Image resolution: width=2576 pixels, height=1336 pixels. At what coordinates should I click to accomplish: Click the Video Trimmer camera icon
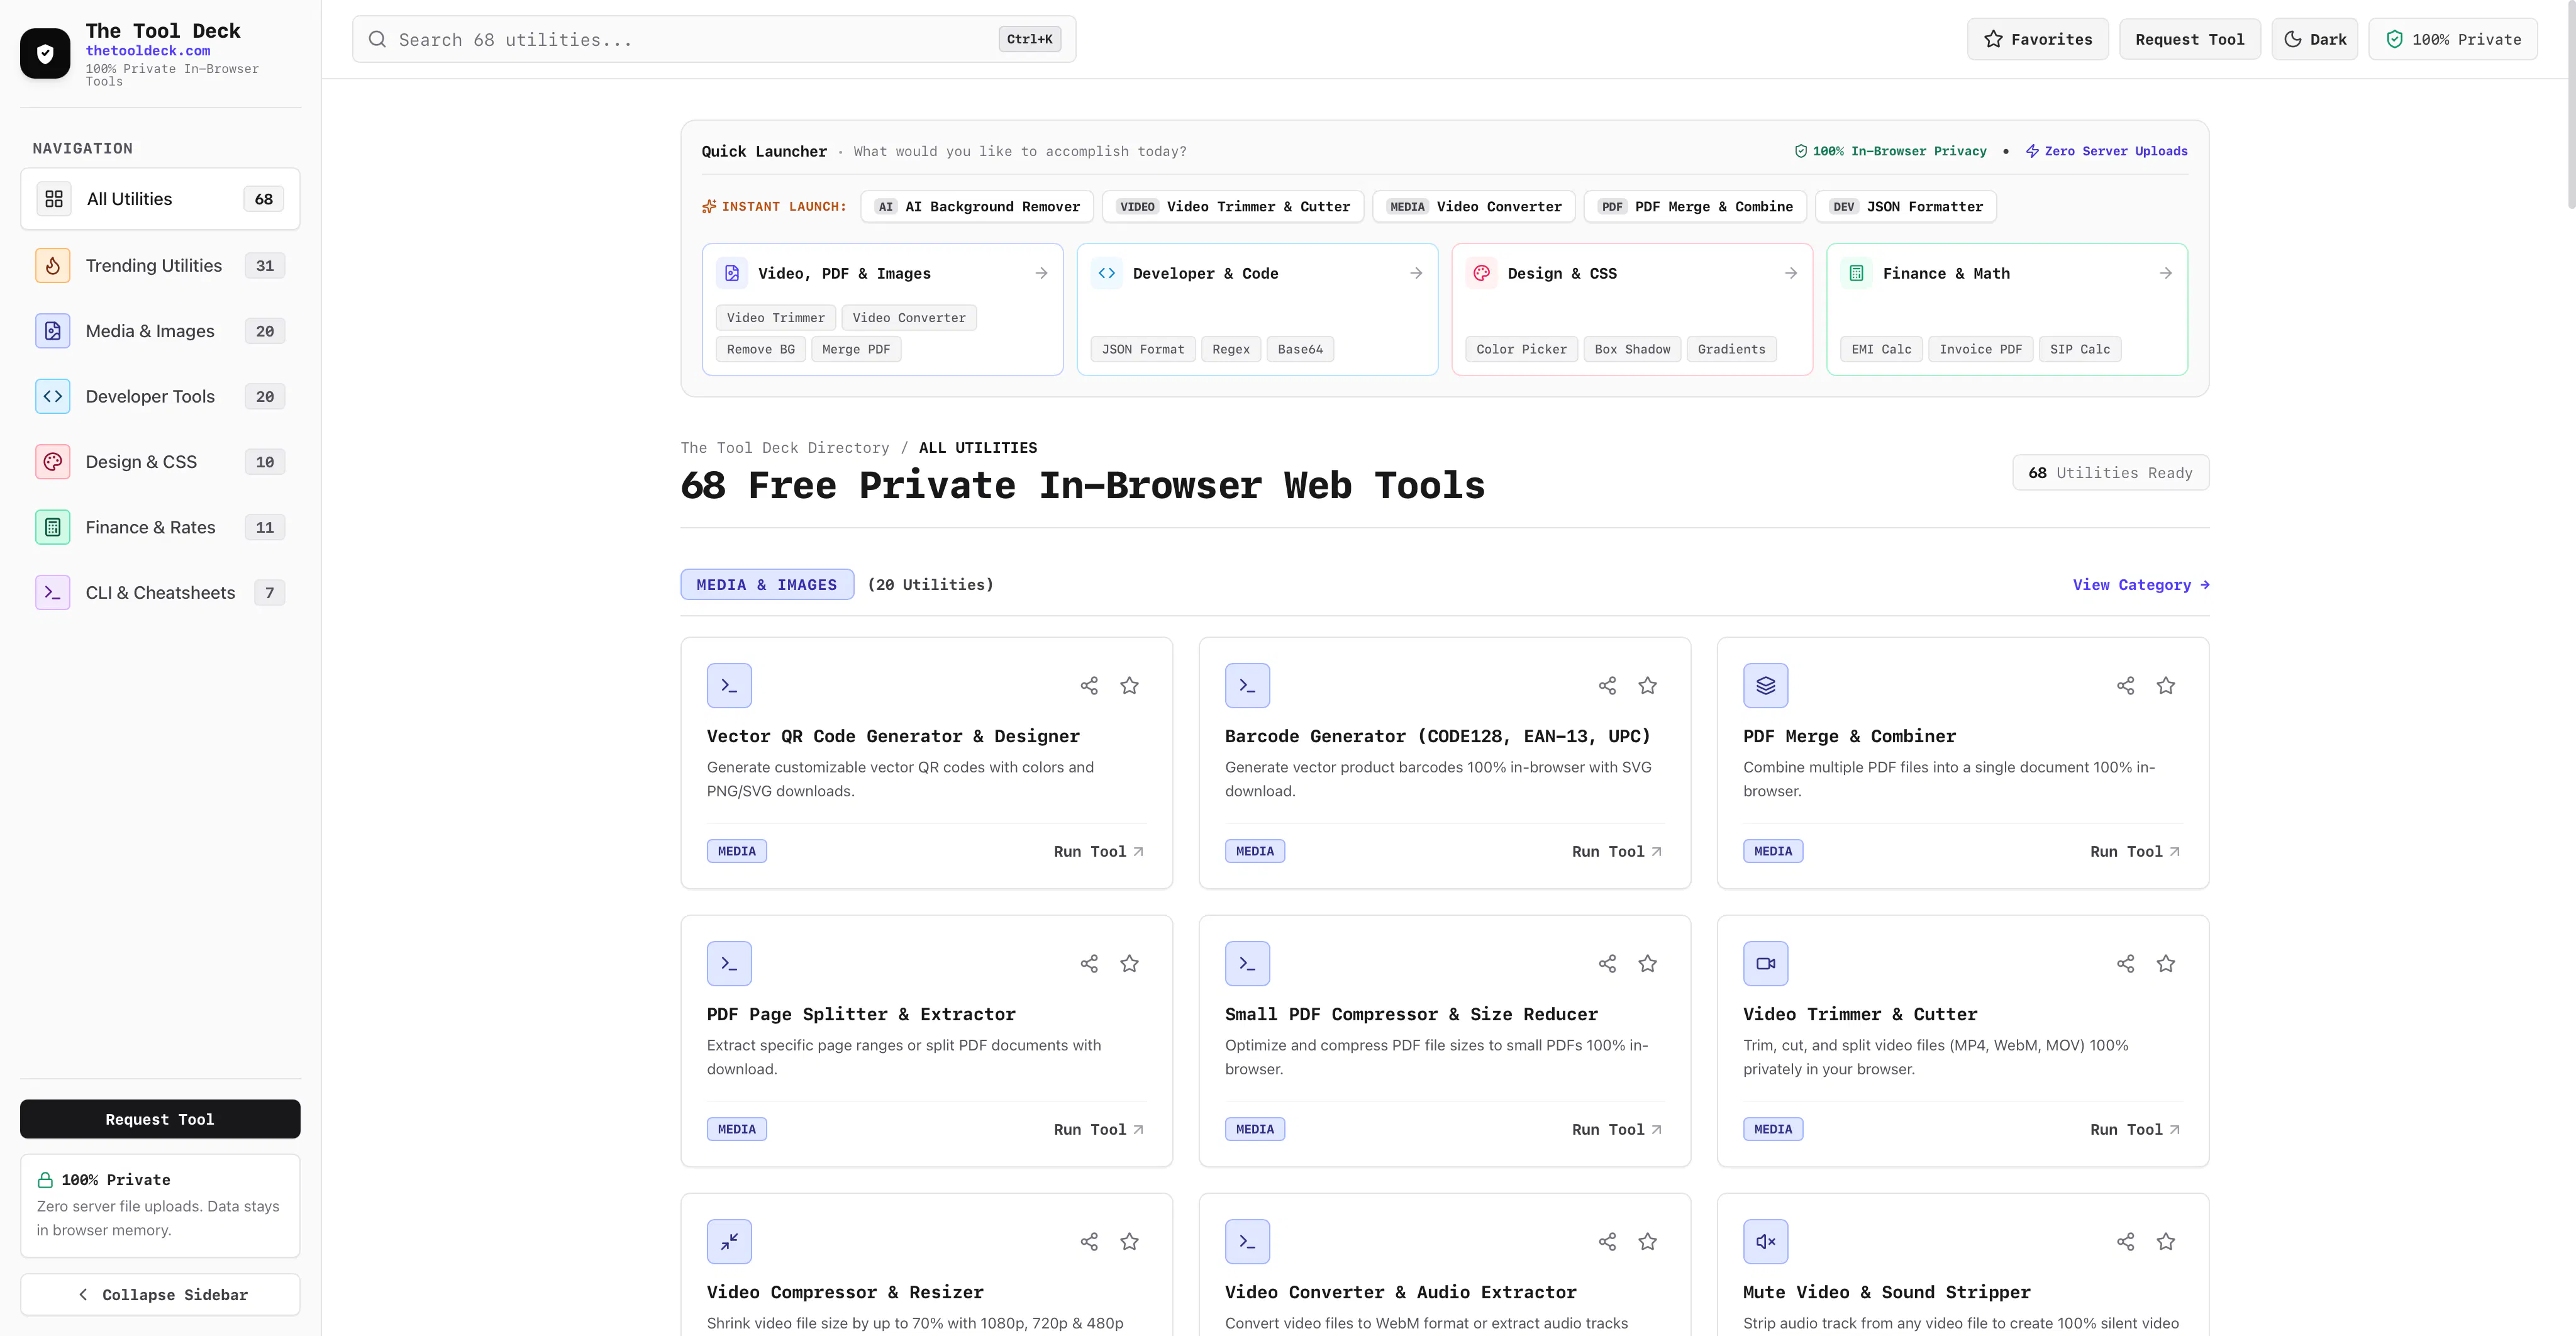point(1765,963)
